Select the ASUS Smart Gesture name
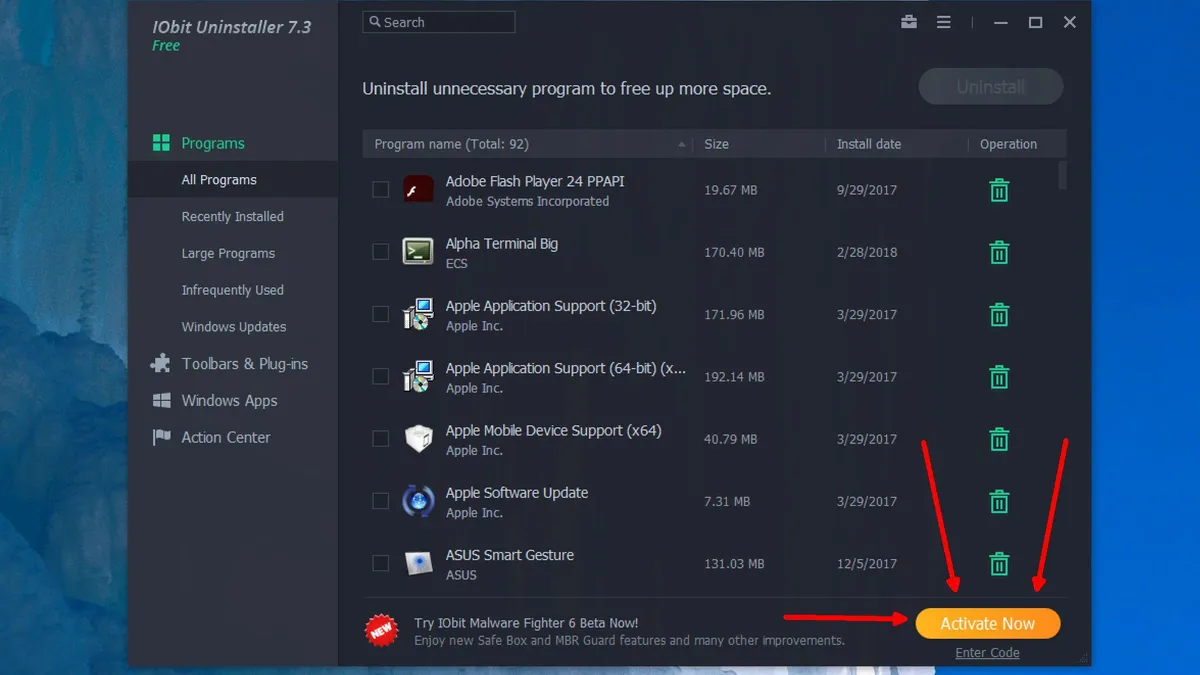This screenshot has width=1200, height=675. click(510, 555)
